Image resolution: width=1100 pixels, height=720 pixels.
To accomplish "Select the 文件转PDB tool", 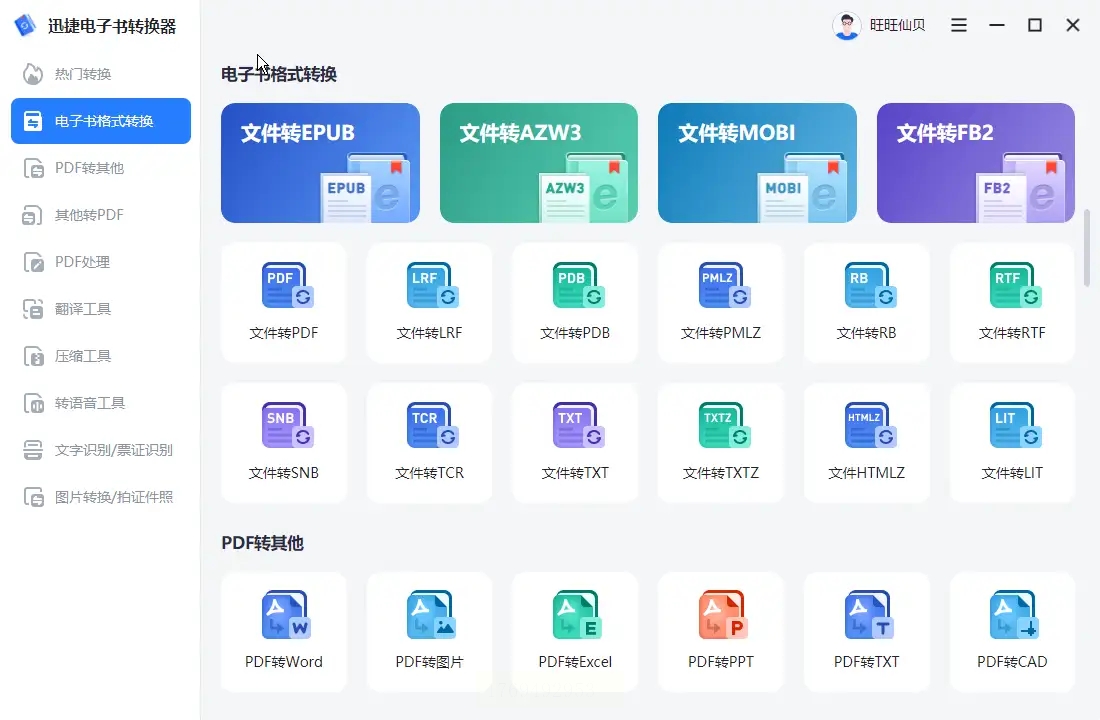I will [575, 303].
